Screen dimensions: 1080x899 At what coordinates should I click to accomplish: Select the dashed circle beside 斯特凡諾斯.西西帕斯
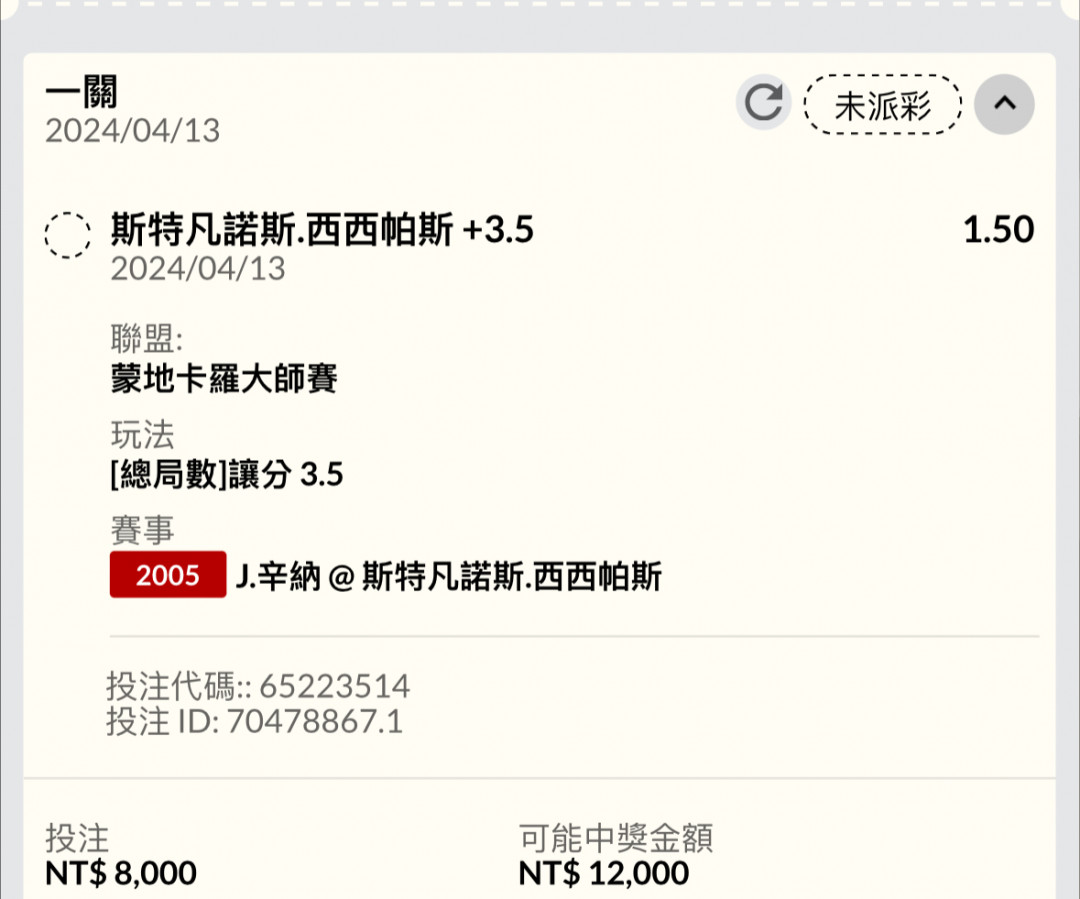tap(68, 235)
